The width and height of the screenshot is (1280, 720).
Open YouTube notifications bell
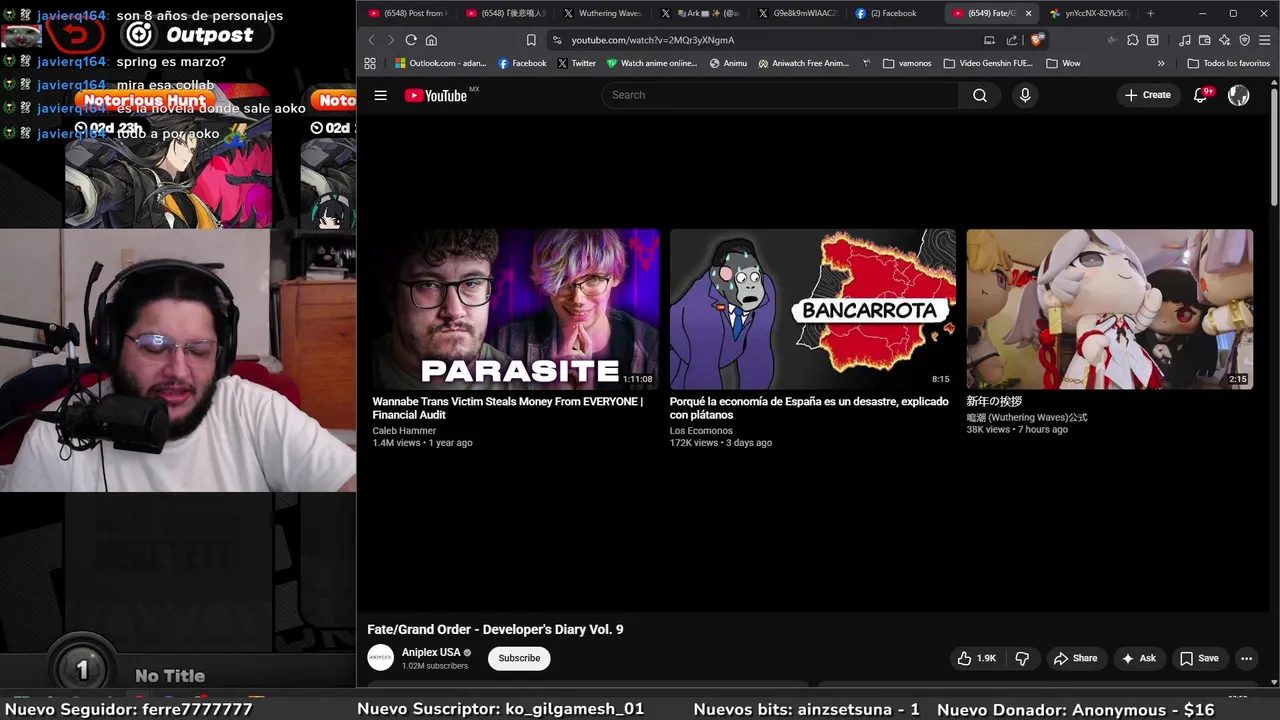pos(1201,95)
